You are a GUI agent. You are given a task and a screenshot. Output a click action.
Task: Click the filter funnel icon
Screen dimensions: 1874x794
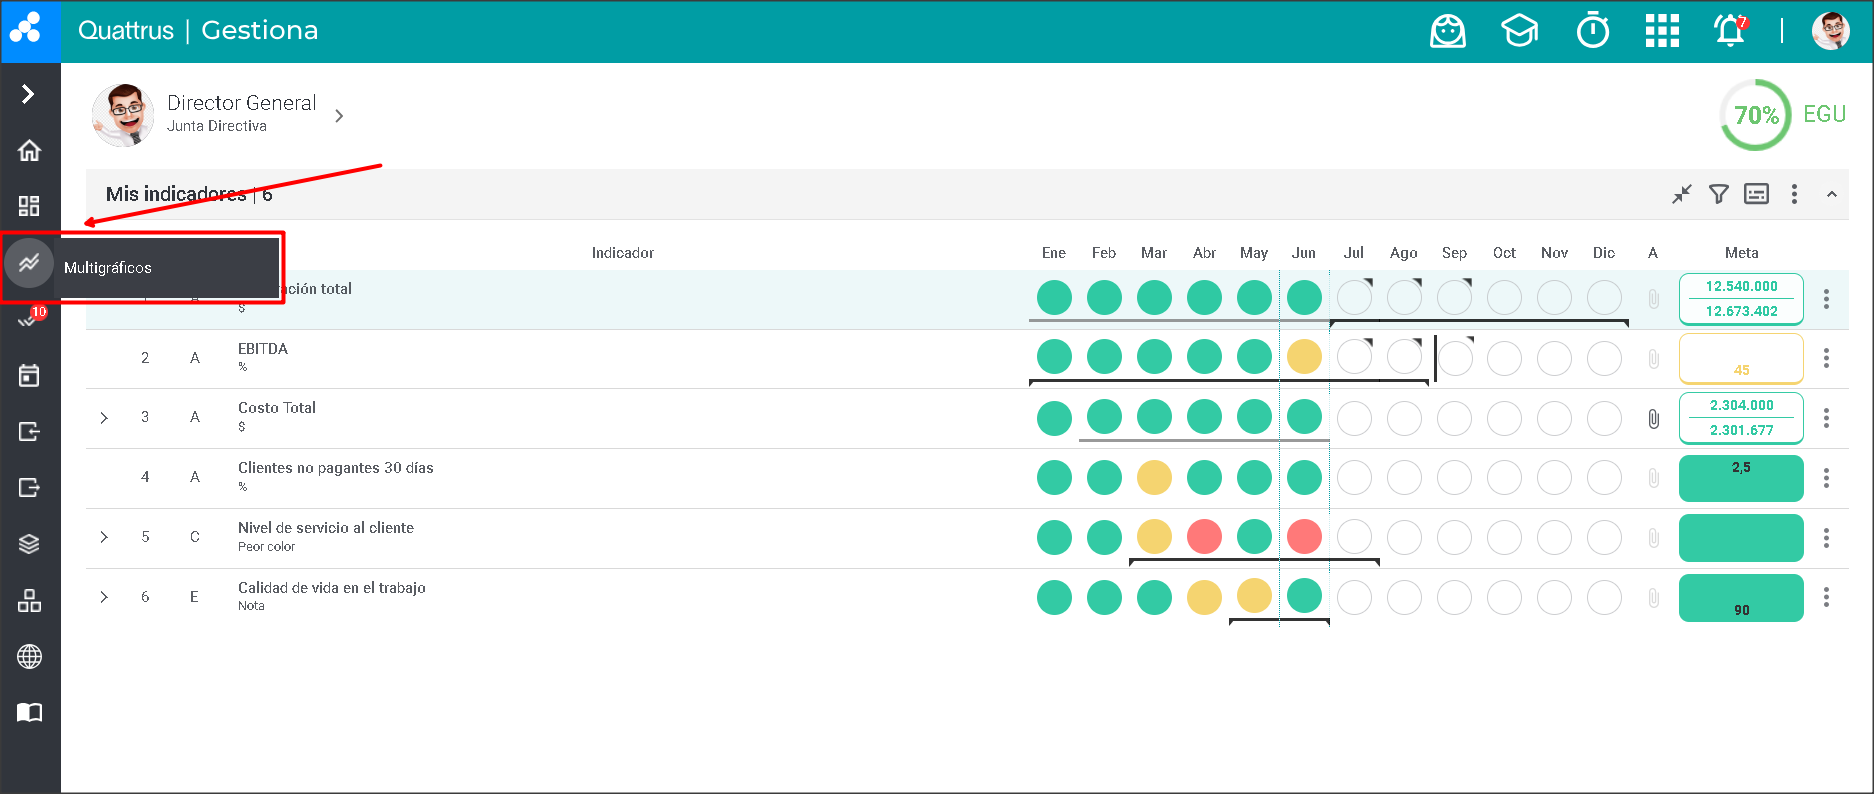(x=1718, y=194)
